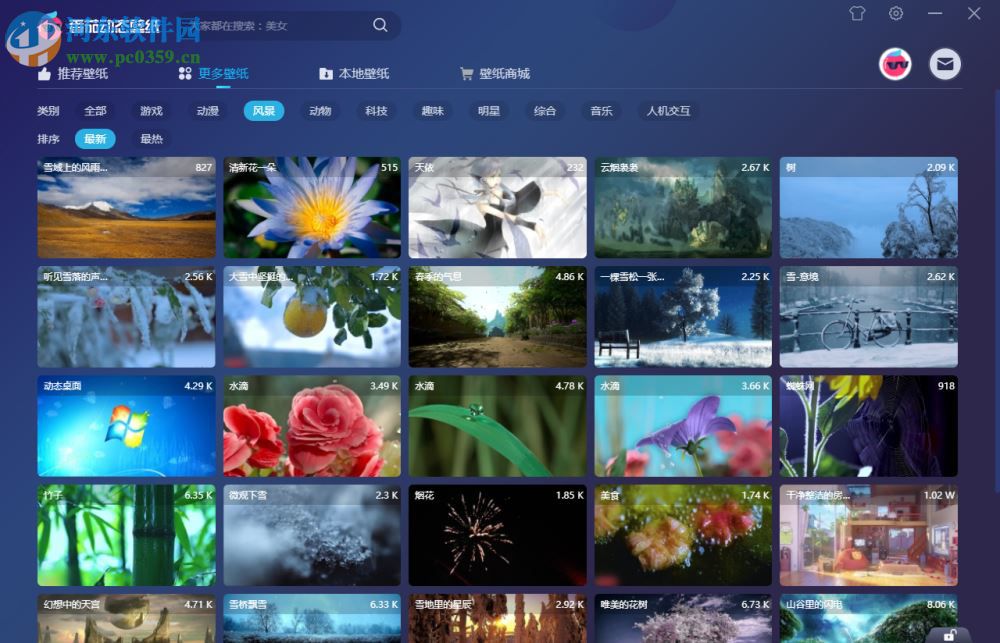
Task: Sort wallpapers by 最新
Action: (x=95, y=139)
